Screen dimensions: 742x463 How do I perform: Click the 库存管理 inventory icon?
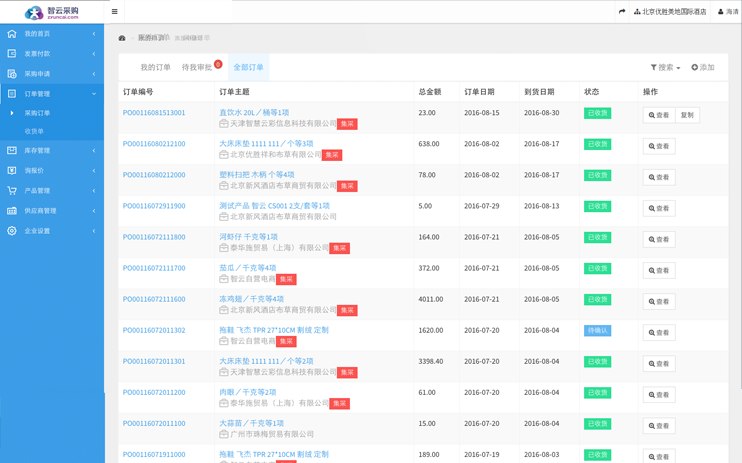12,151
